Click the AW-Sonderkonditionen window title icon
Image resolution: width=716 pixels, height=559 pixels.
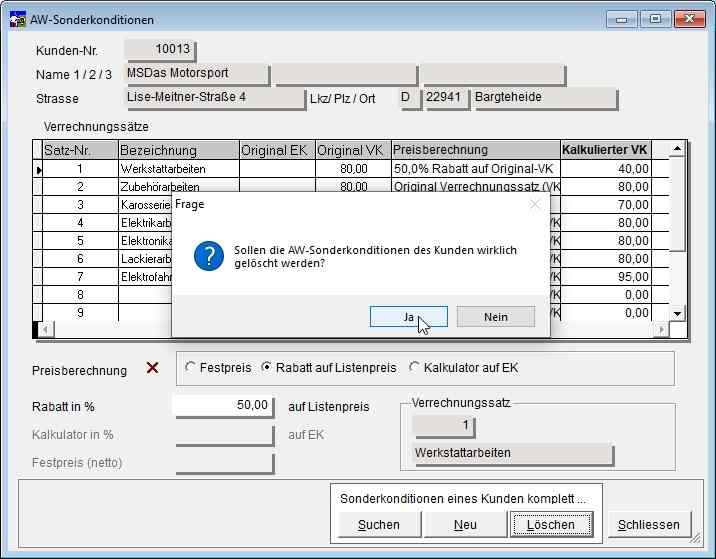coord(18,20)
